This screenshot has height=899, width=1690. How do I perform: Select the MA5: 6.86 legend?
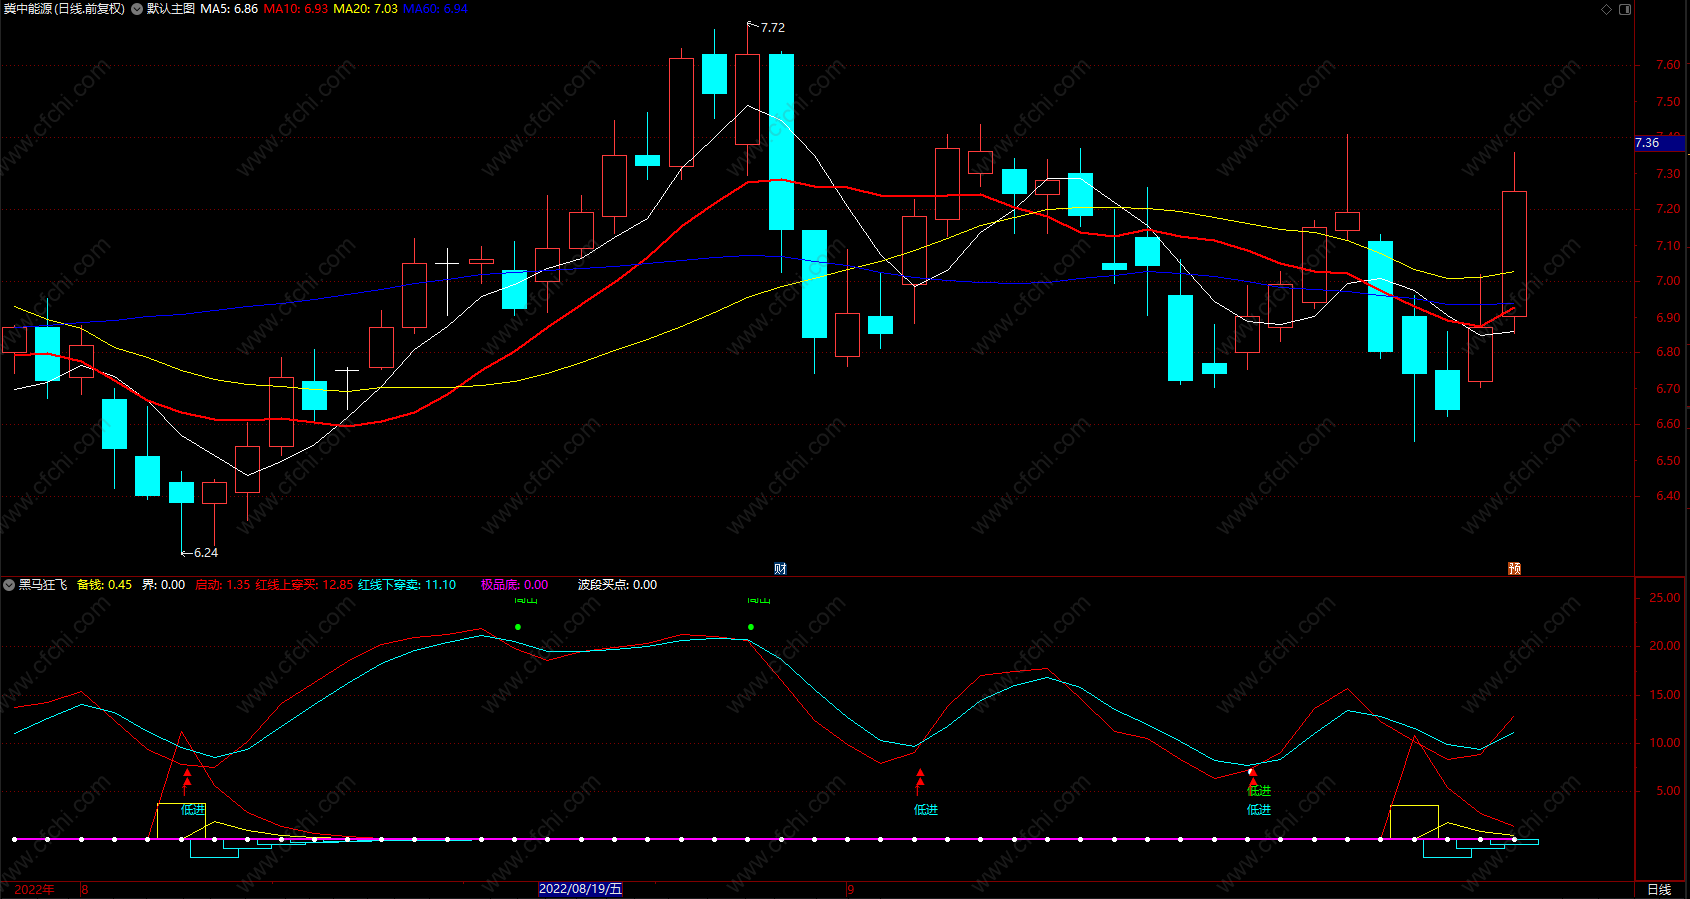tap(229, 9)
